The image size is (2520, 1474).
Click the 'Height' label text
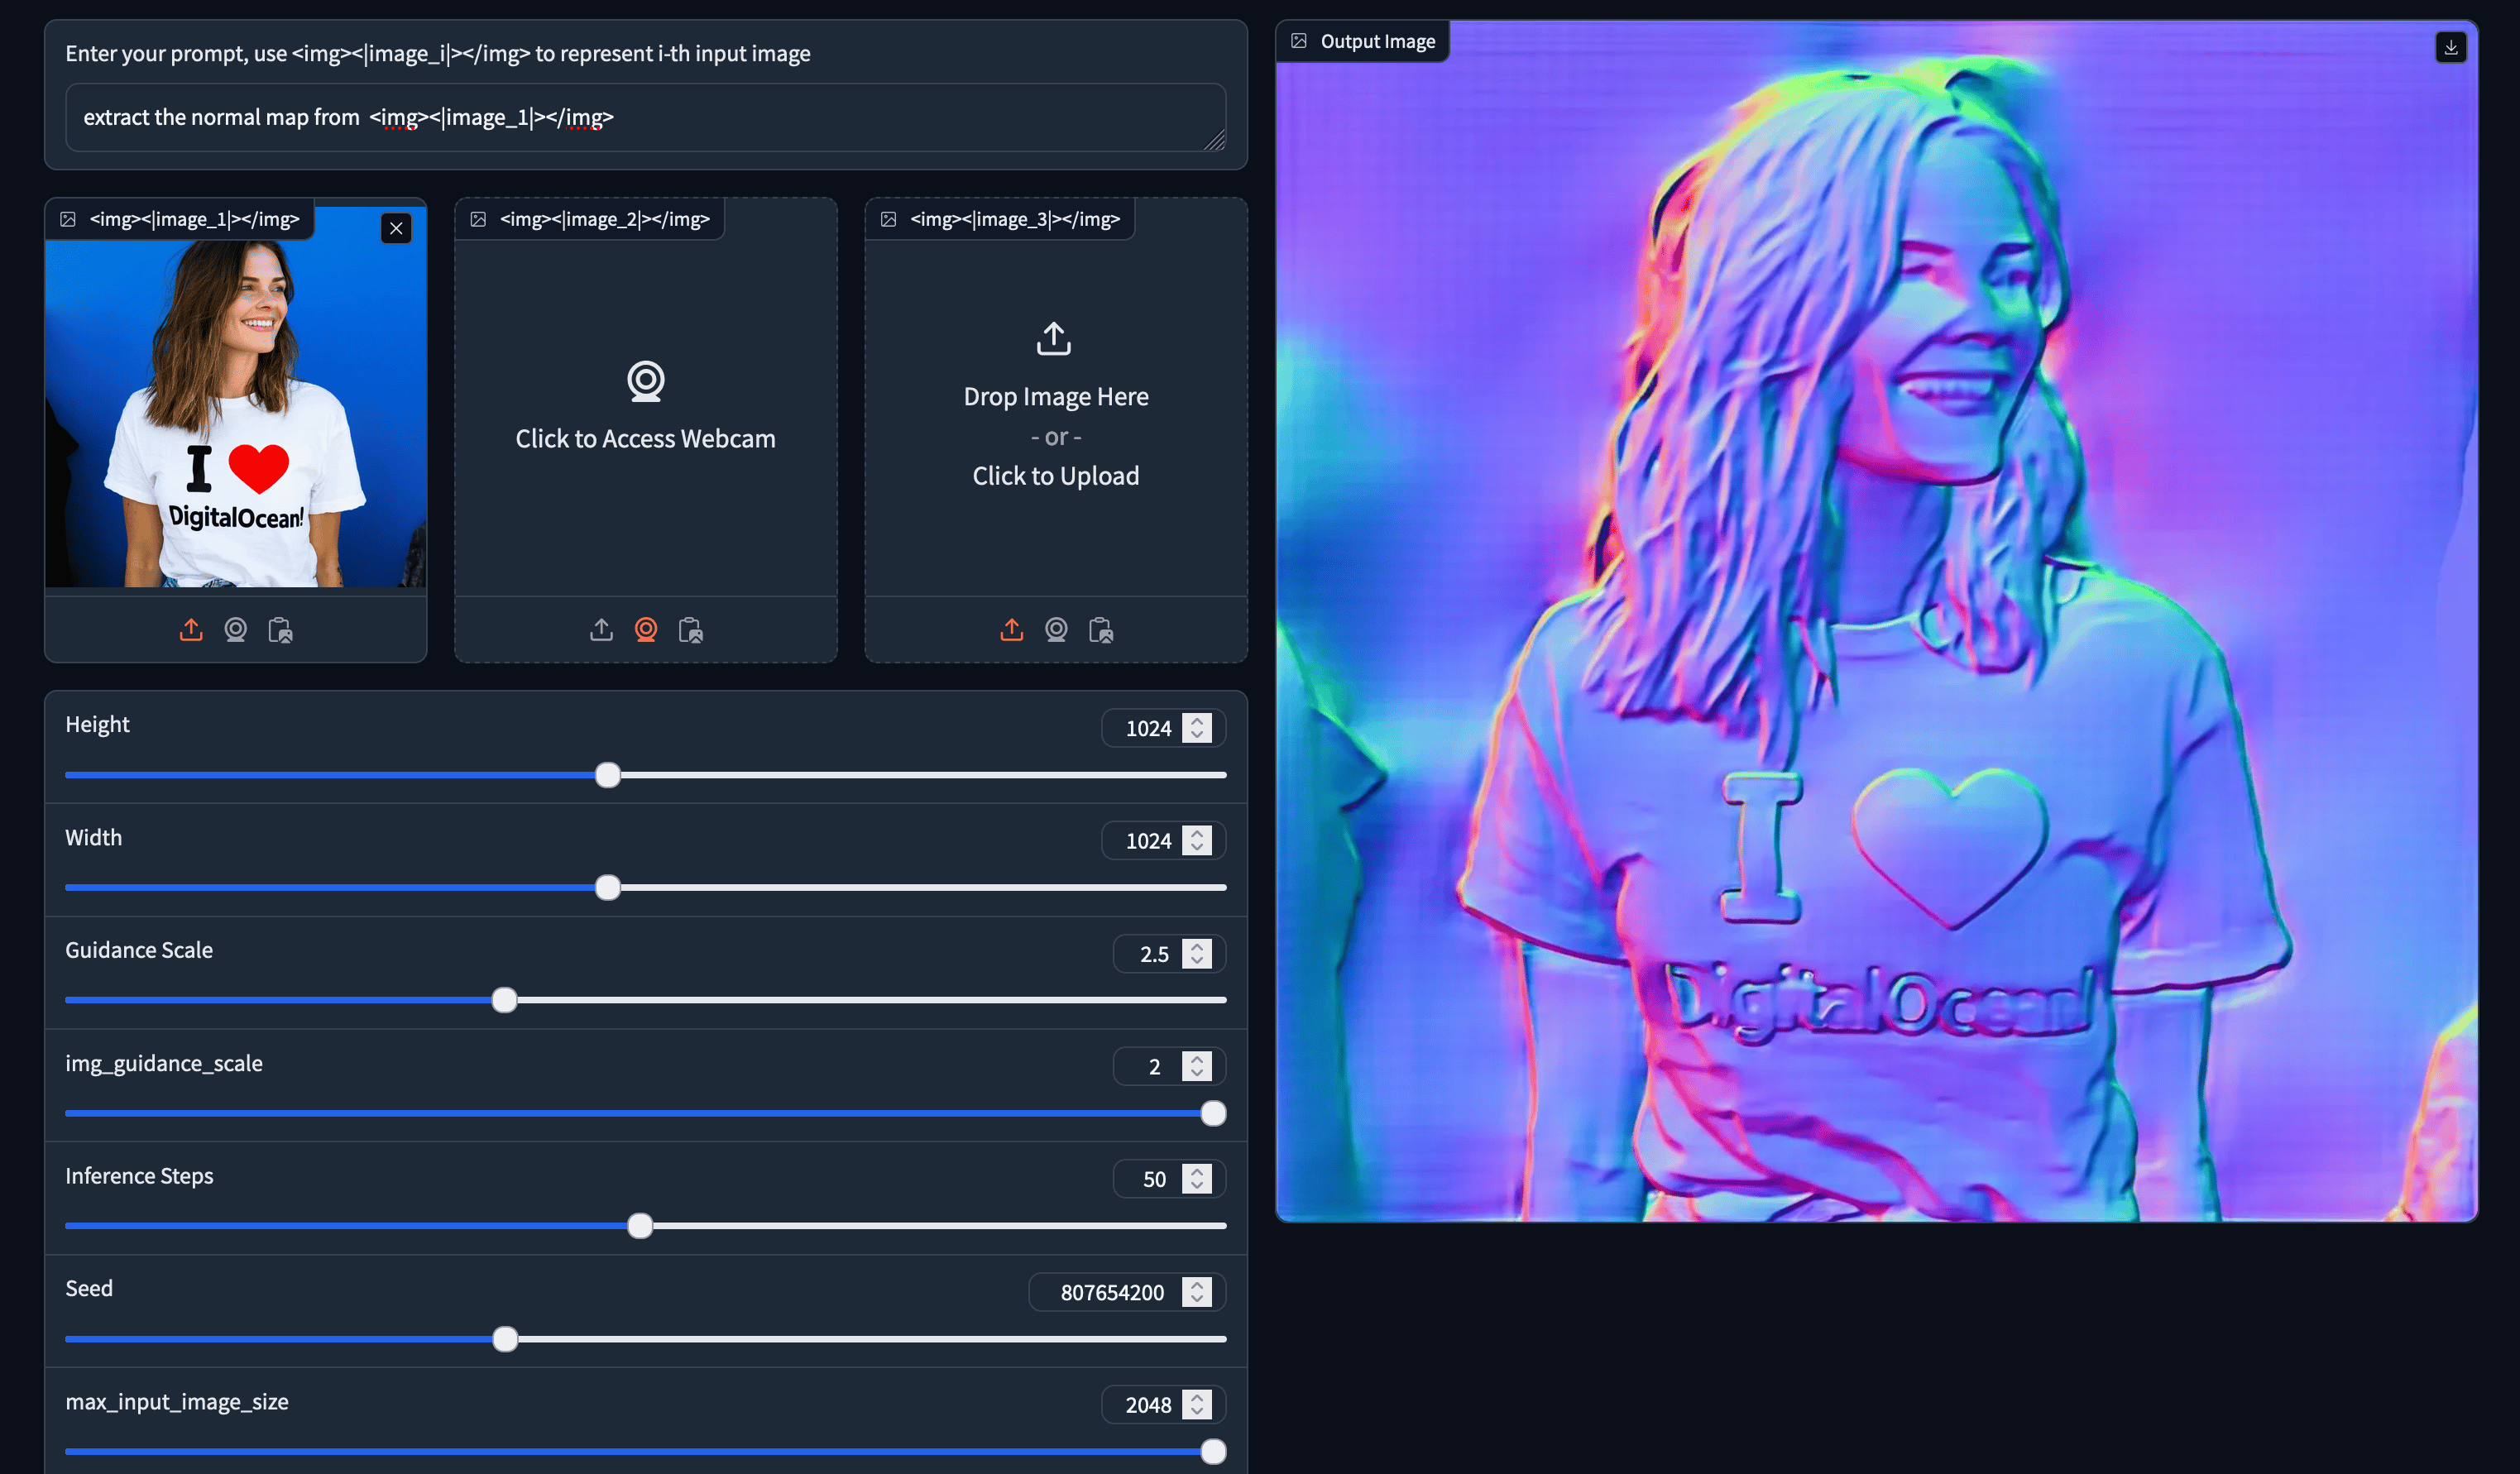pos(97,724)
